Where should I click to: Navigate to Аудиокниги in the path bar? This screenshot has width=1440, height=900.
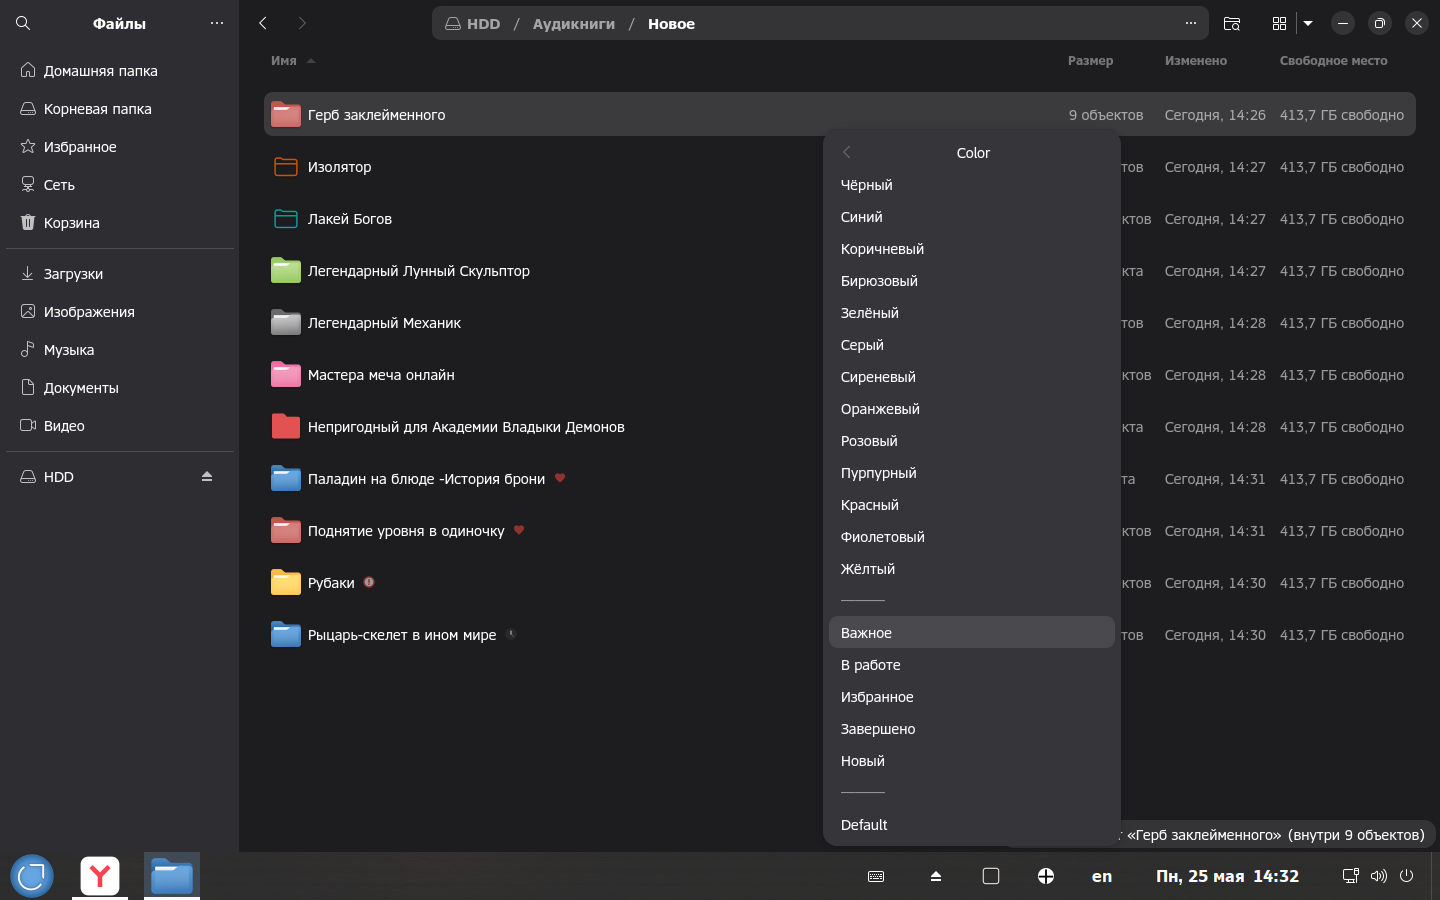[574, 24]
